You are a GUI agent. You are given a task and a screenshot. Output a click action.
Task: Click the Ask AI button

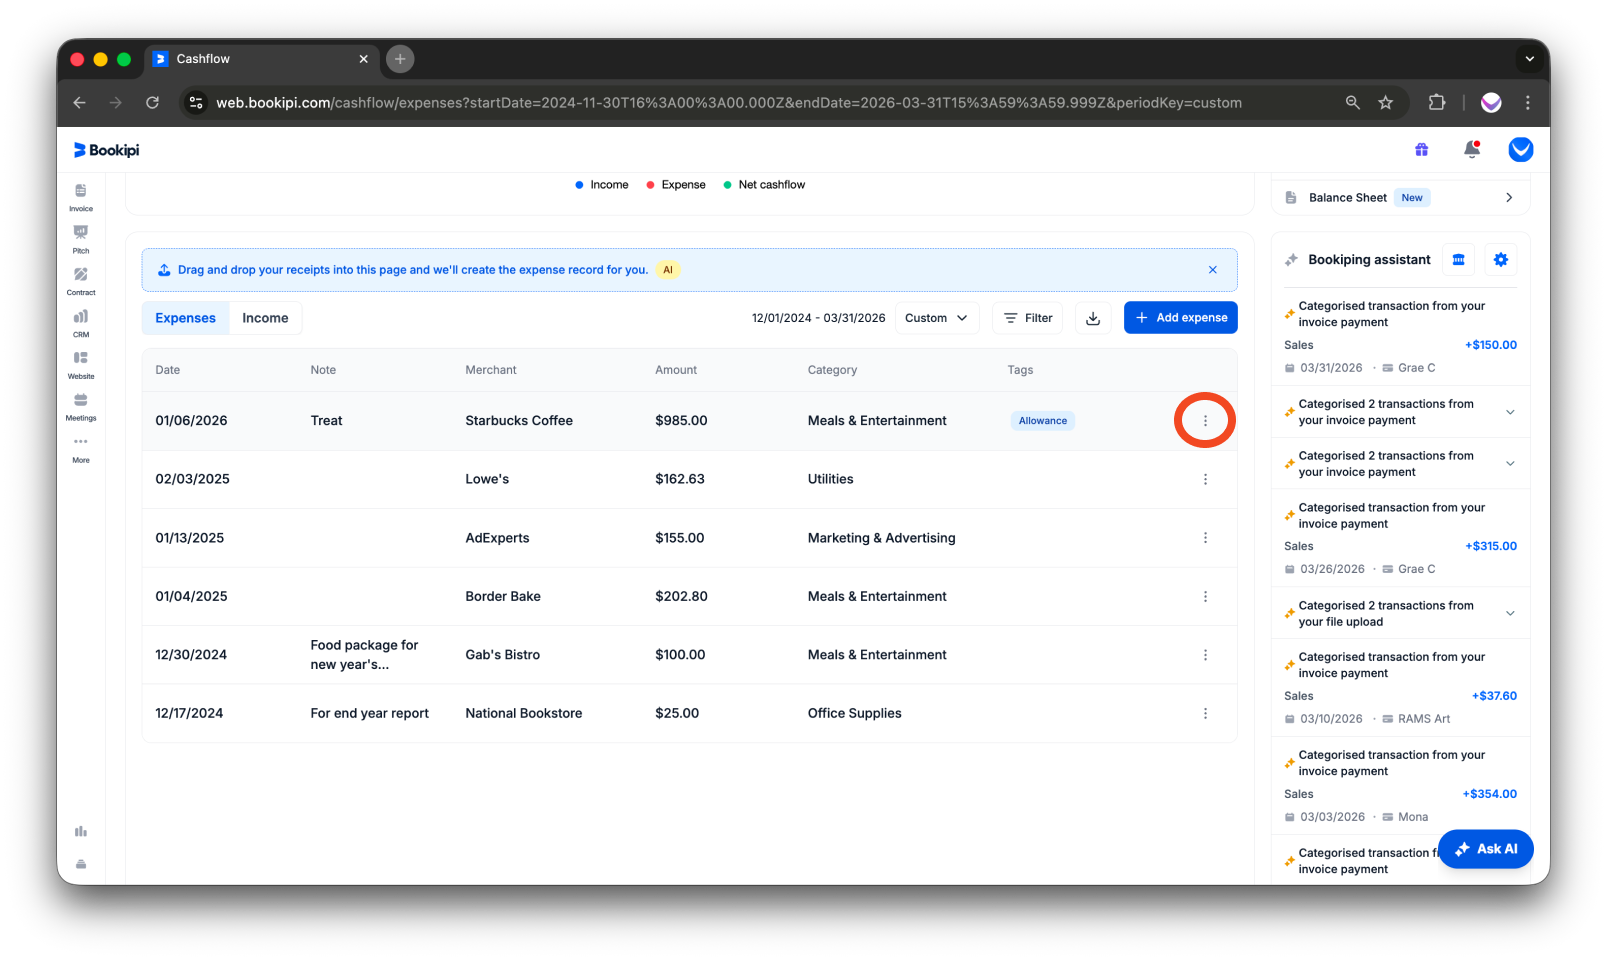point(1486,848)
